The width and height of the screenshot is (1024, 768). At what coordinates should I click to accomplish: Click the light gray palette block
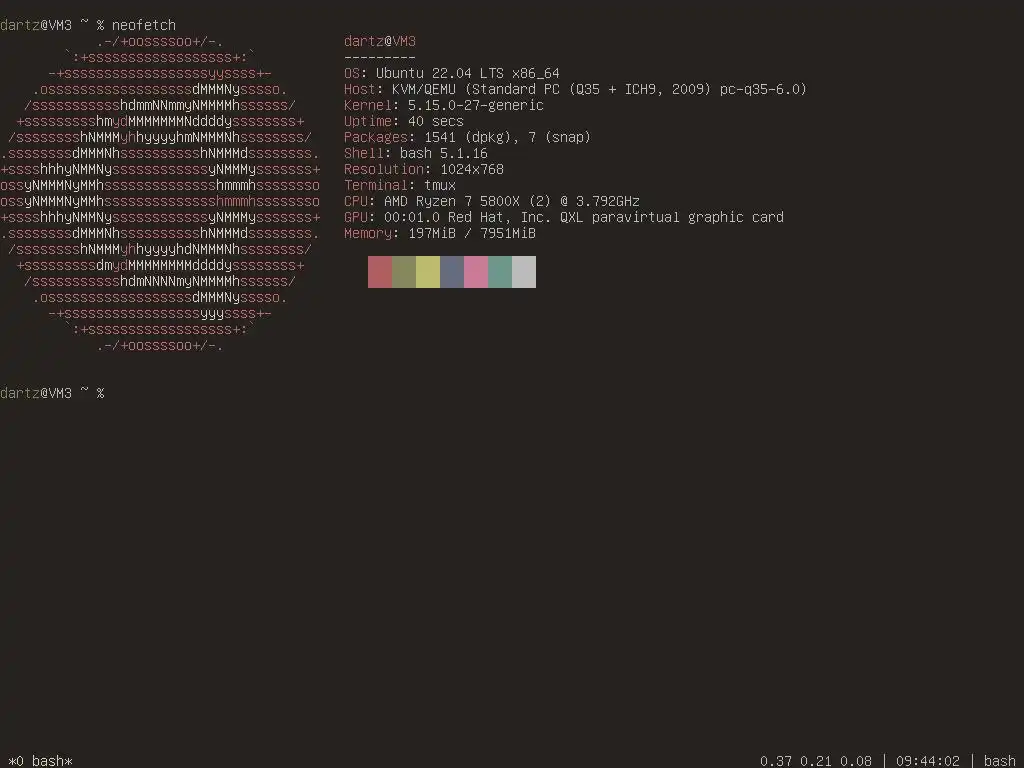click(x=524, y=272)
